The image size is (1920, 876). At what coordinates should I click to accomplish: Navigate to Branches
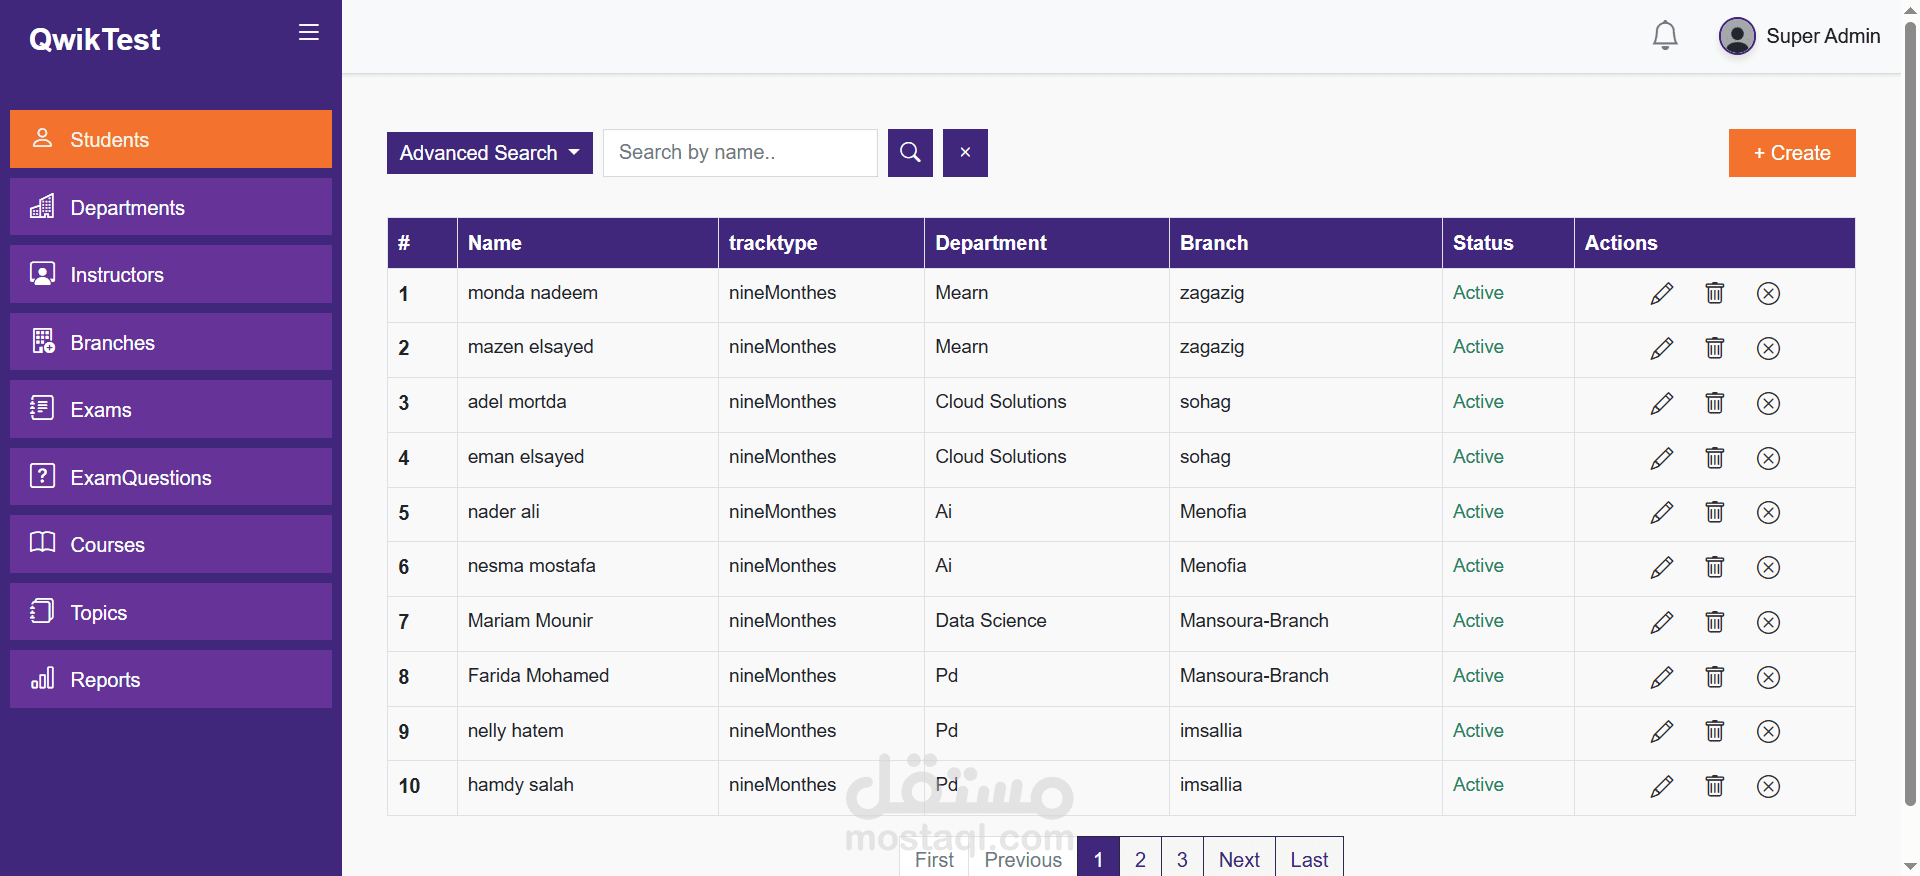click(171, 342)
